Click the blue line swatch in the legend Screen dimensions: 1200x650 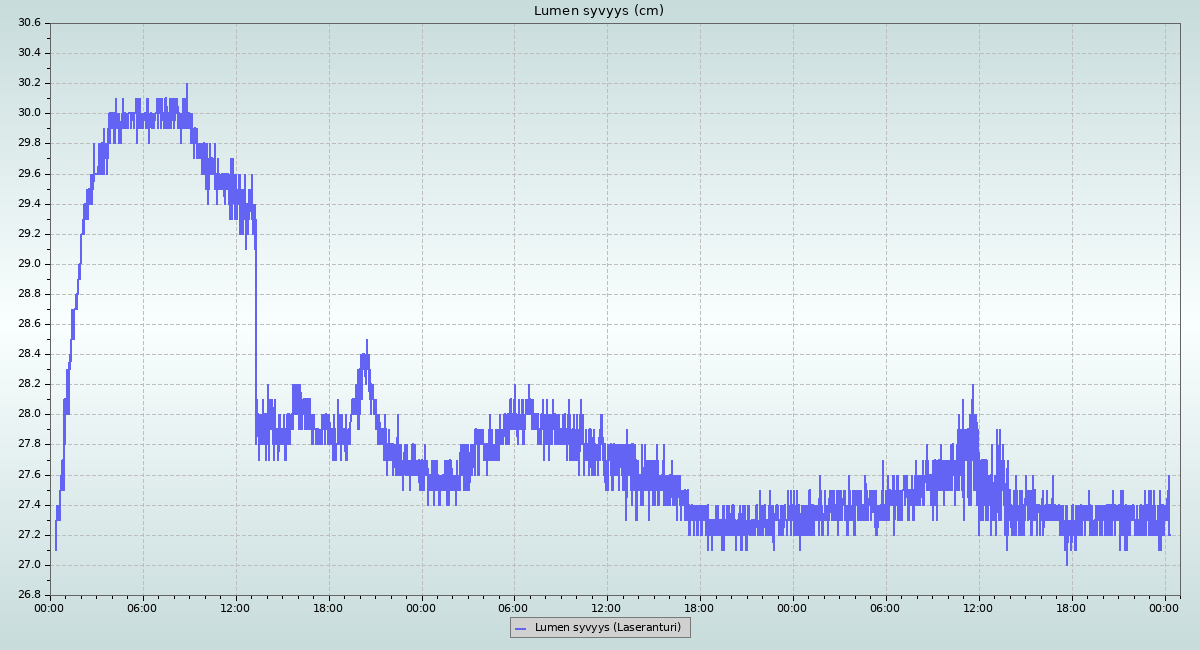[x=520, y=628]
